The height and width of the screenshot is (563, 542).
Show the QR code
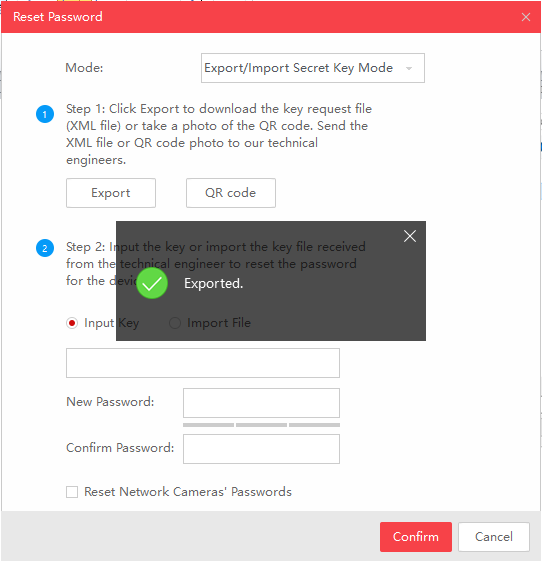pyautogui.click(x=231, y=193)
